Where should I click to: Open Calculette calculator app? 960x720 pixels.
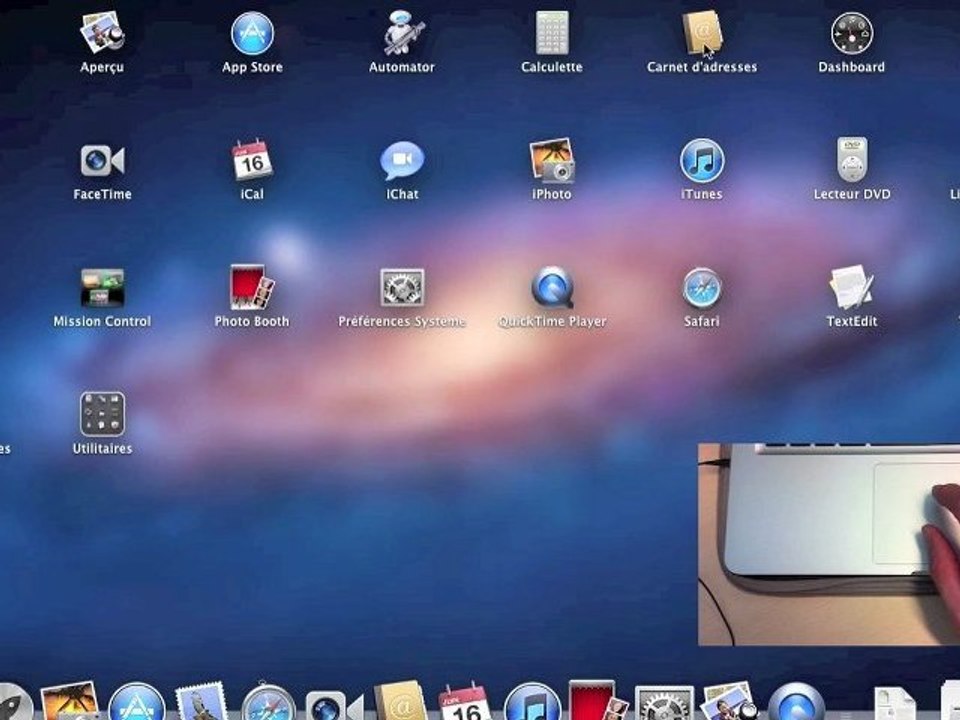click(x=552, y=32)
